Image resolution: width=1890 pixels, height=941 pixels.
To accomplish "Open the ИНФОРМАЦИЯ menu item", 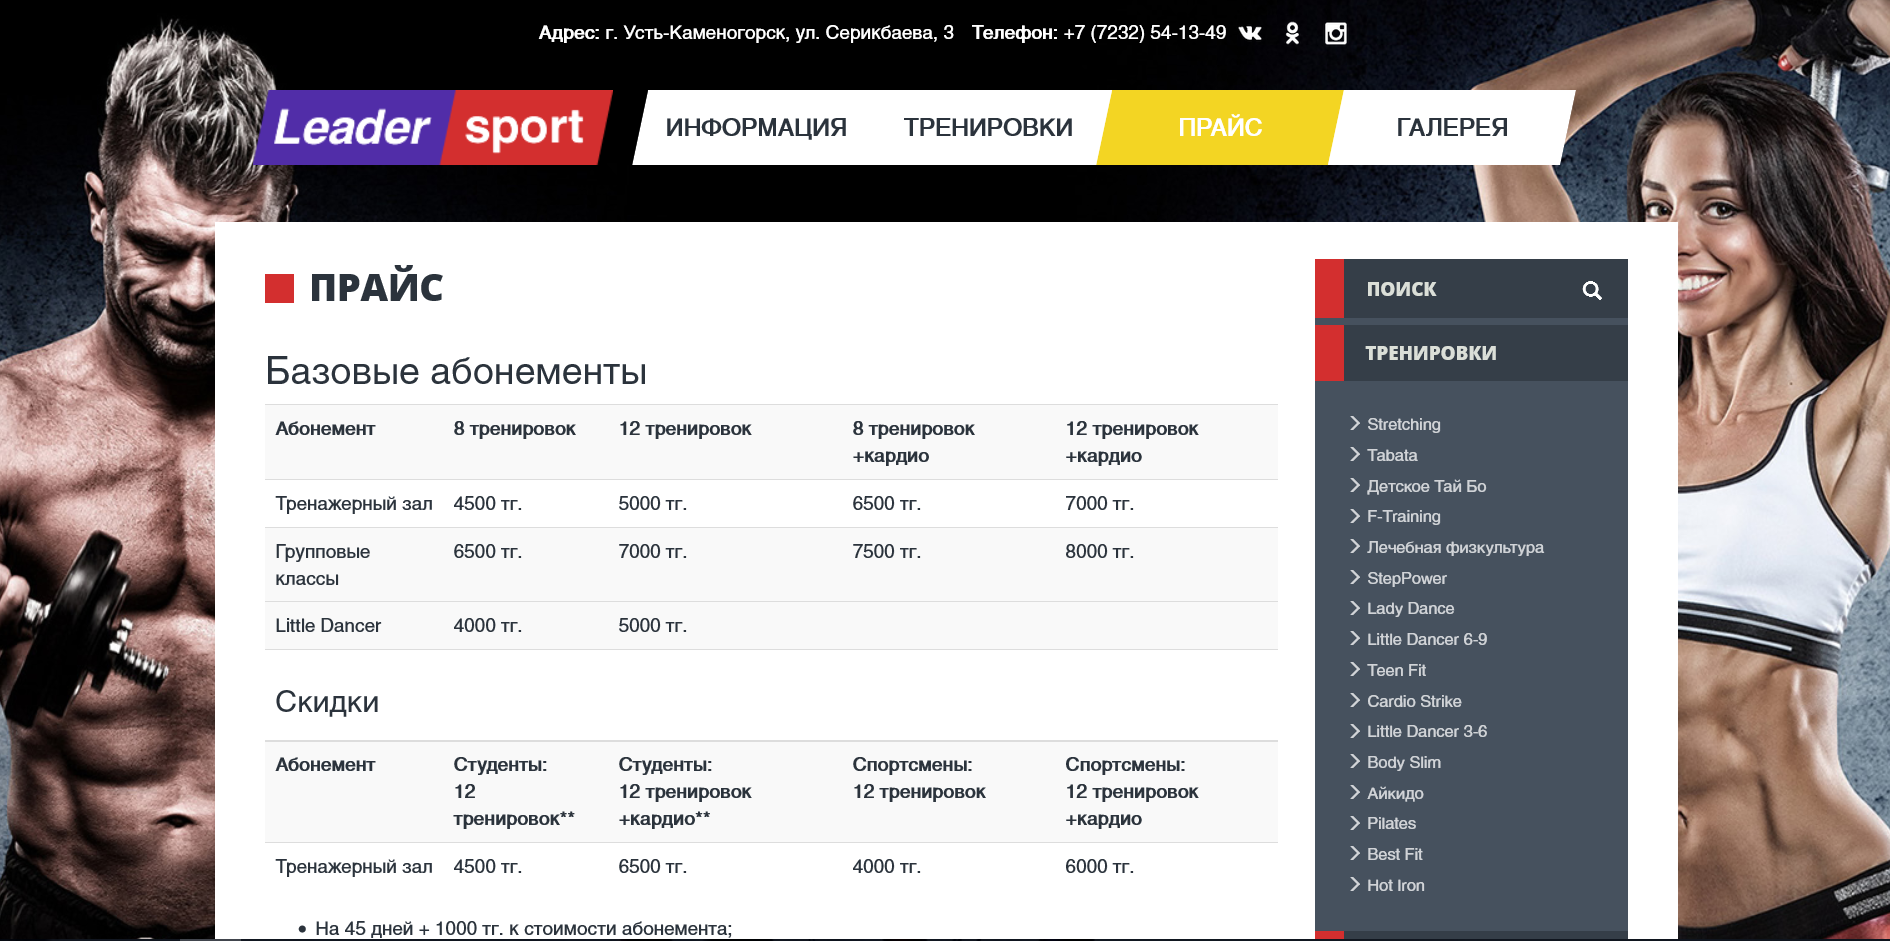I will click(756, 127).
